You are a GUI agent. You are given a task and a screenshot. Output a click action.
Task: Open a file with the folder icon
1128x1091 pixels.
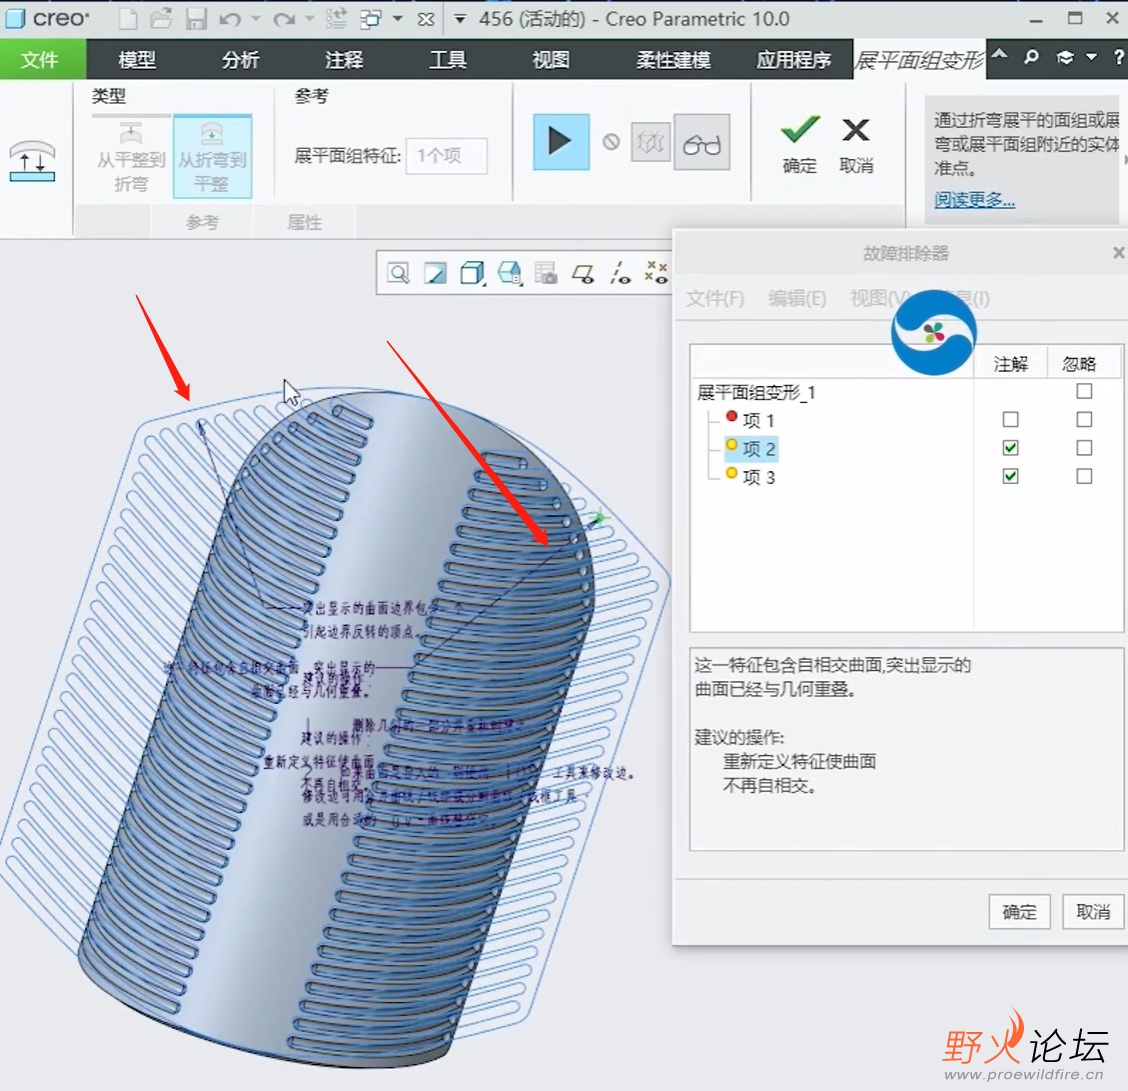pyautogui.click(x=161, y=19)
